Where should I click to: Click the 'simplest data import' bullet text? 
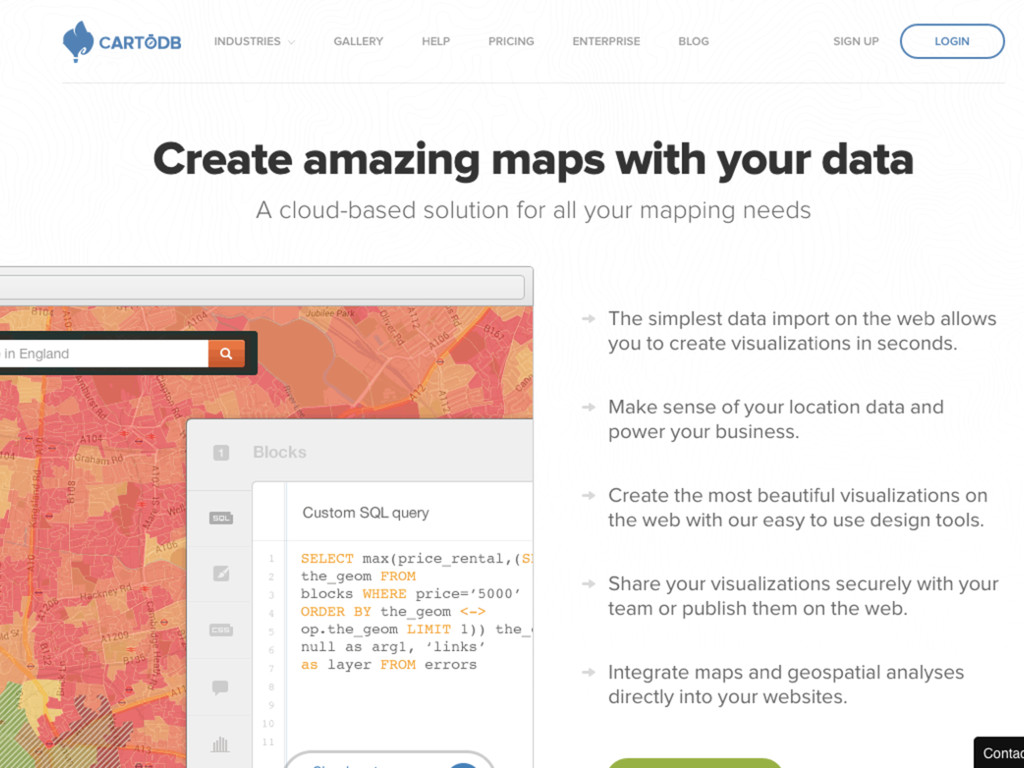[x=802, y=331]
